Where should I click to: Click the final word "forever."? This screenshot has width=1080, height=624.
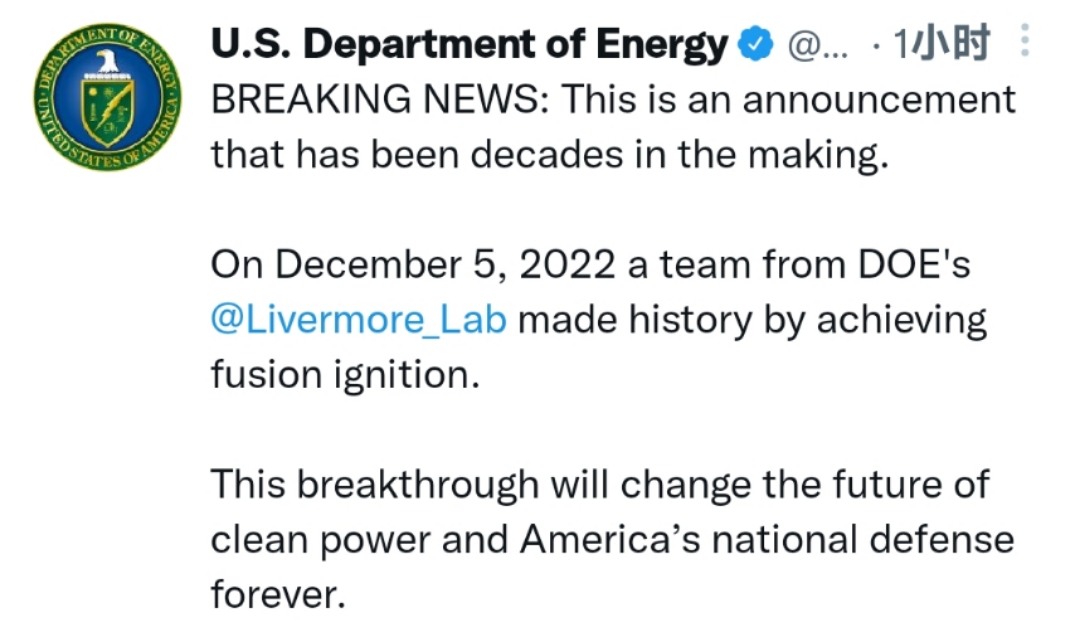pos(278,594)
